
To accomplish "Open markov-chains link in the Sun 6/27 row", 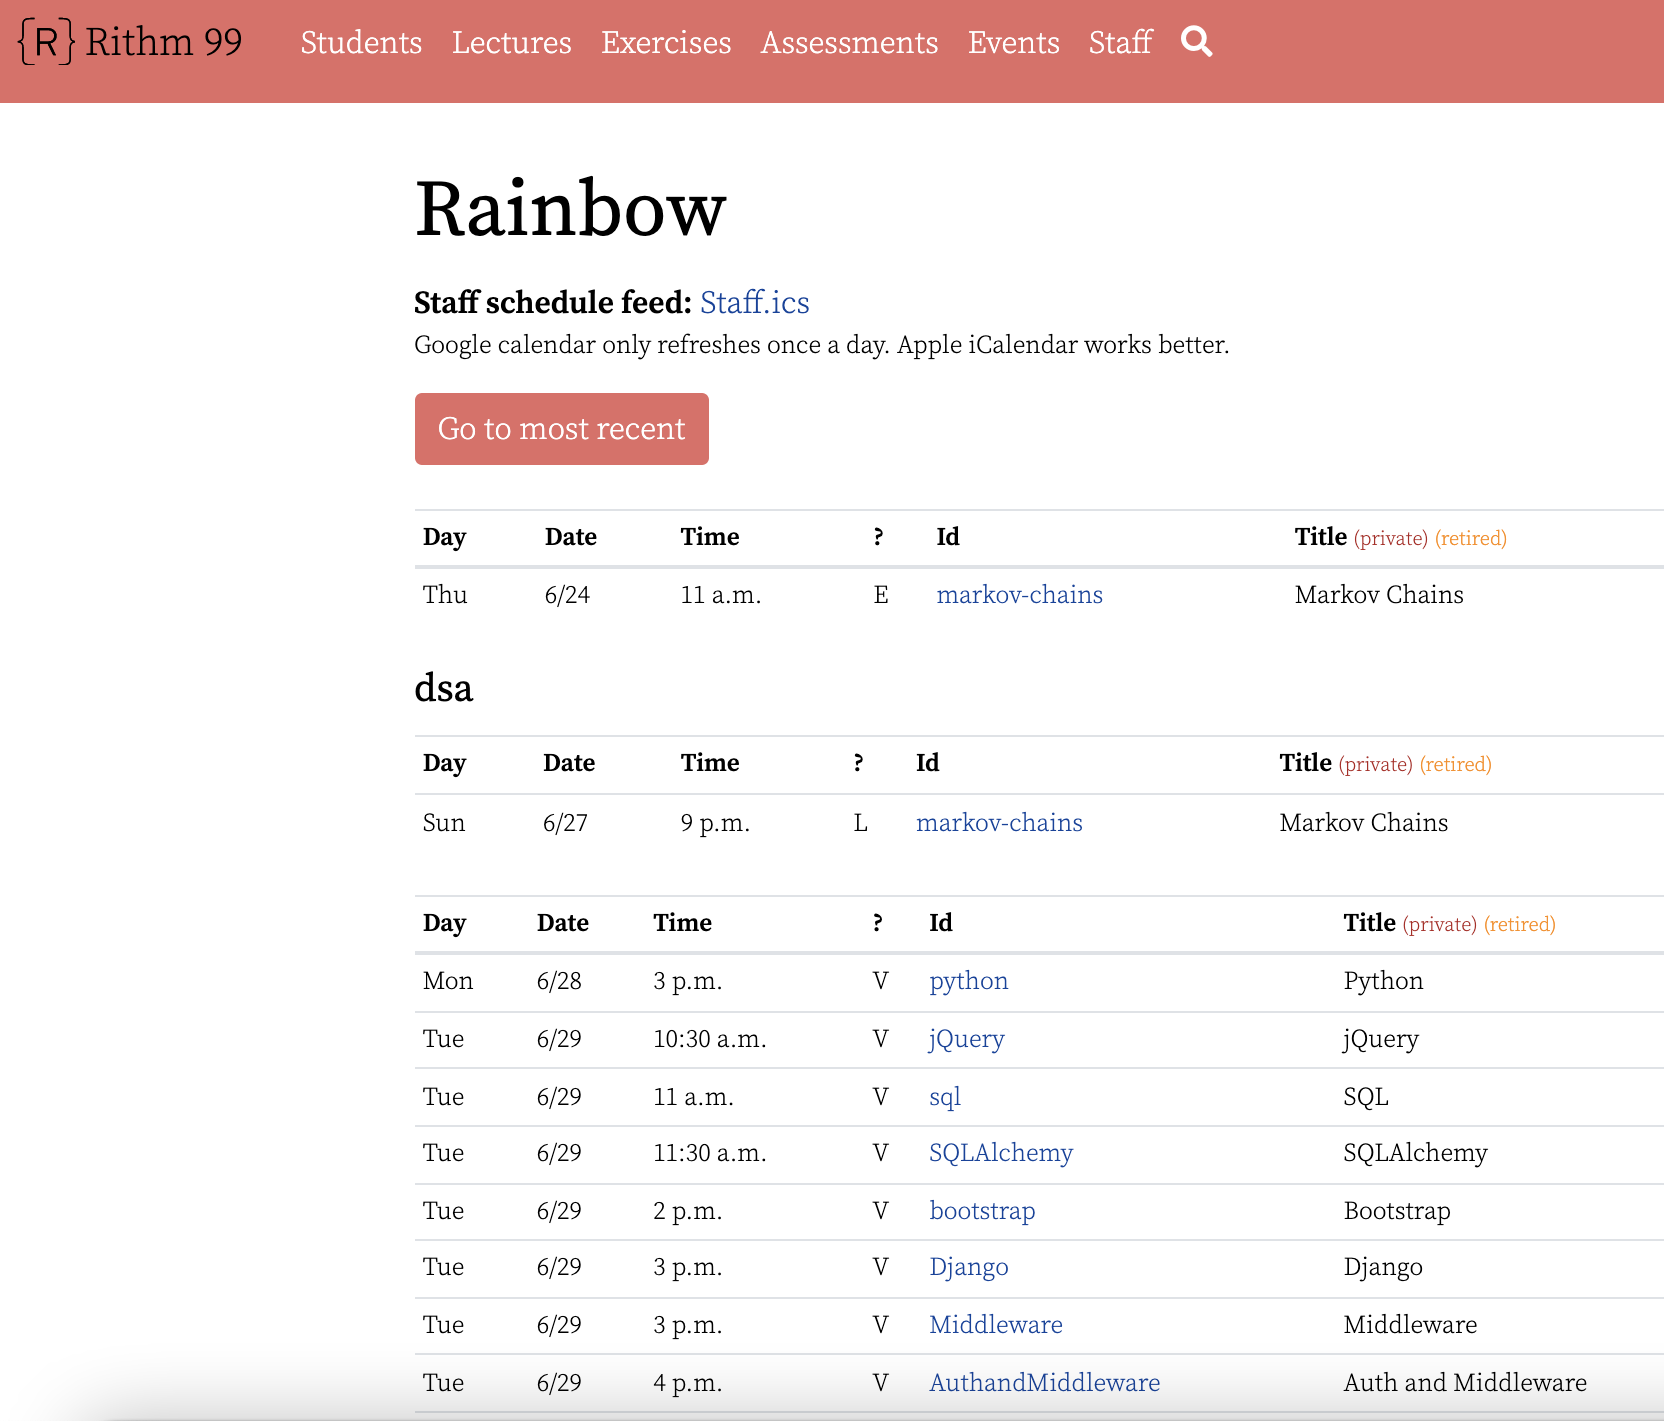I will click(999, 823).
